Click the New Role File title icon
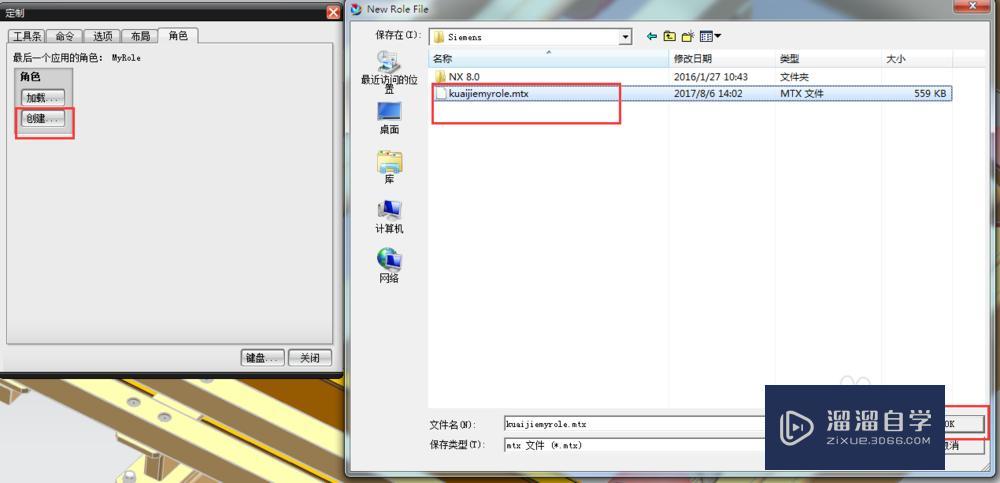The image size is (1000, 483). tap(357, 9)
